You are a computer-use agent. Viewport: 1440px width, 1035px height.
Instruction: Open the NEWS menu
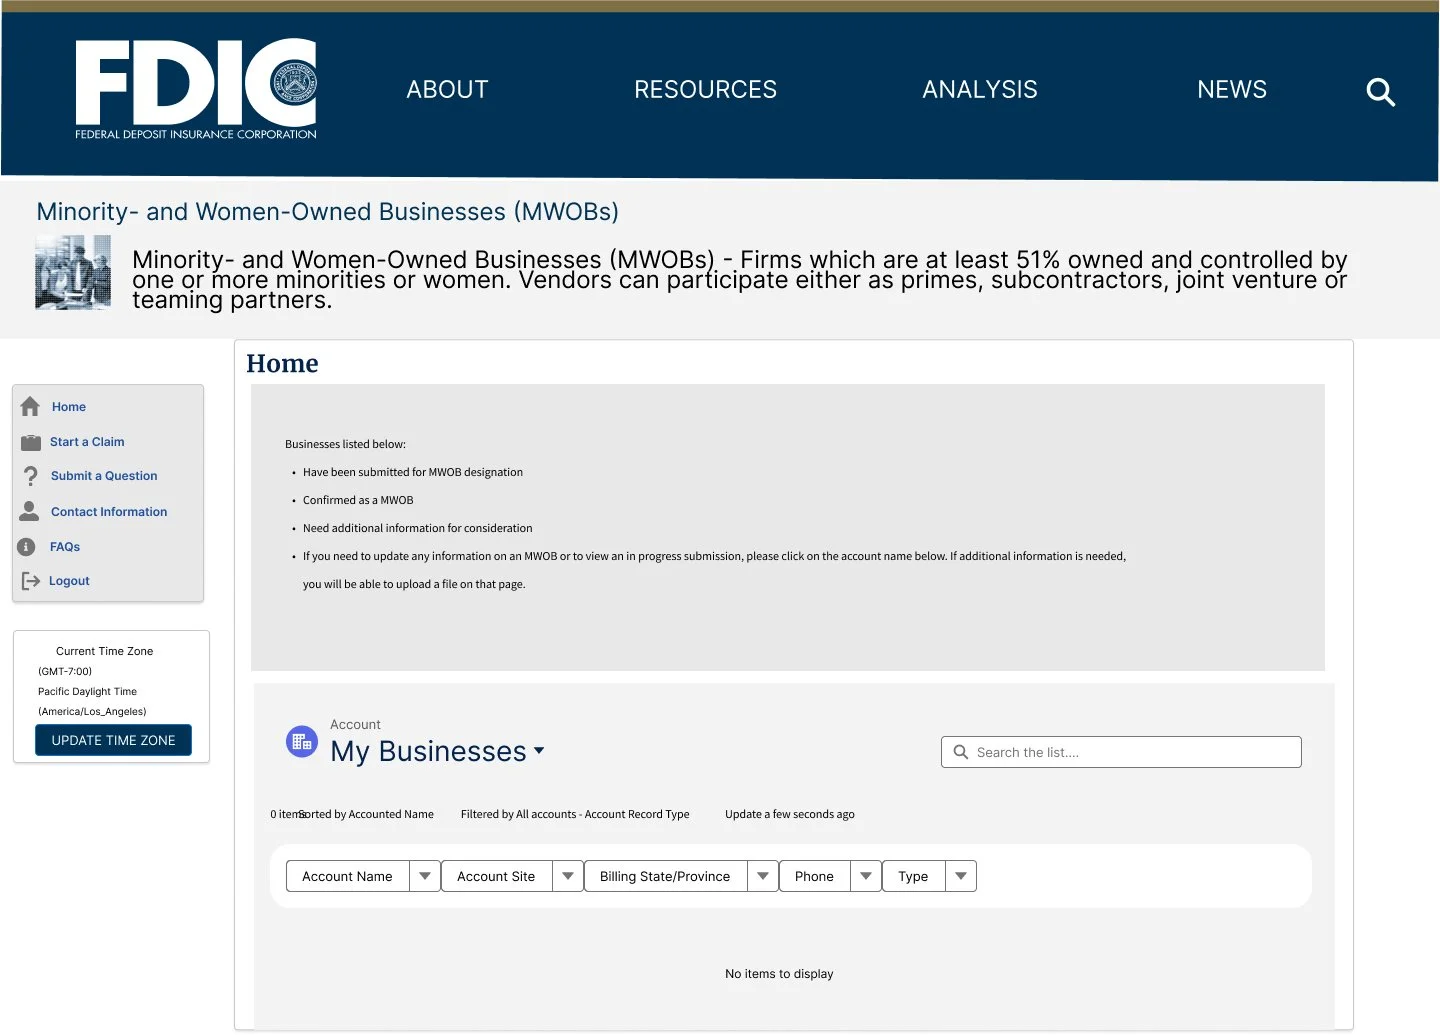pos(1232,90)
